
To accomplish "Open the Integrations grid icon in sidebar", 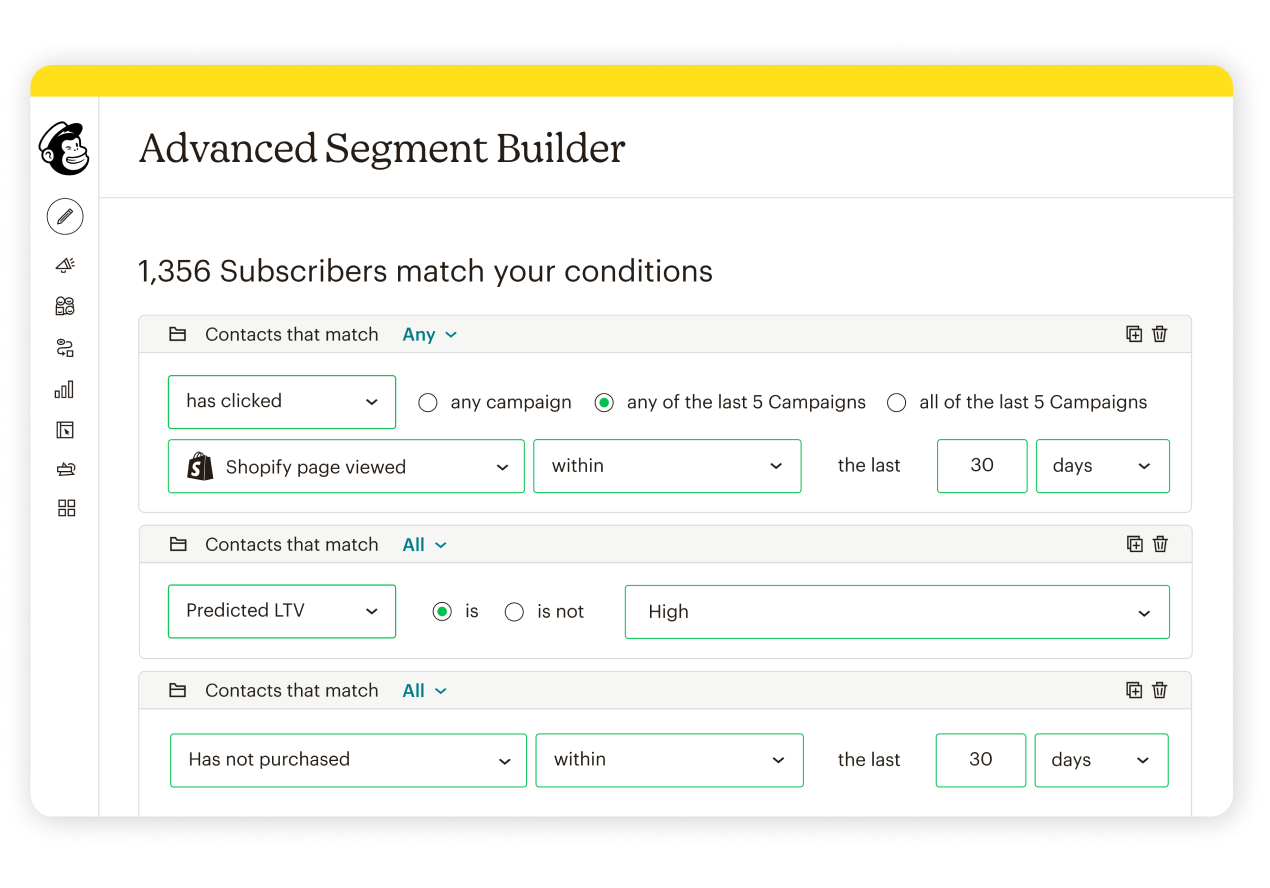I will coord(66,508).
